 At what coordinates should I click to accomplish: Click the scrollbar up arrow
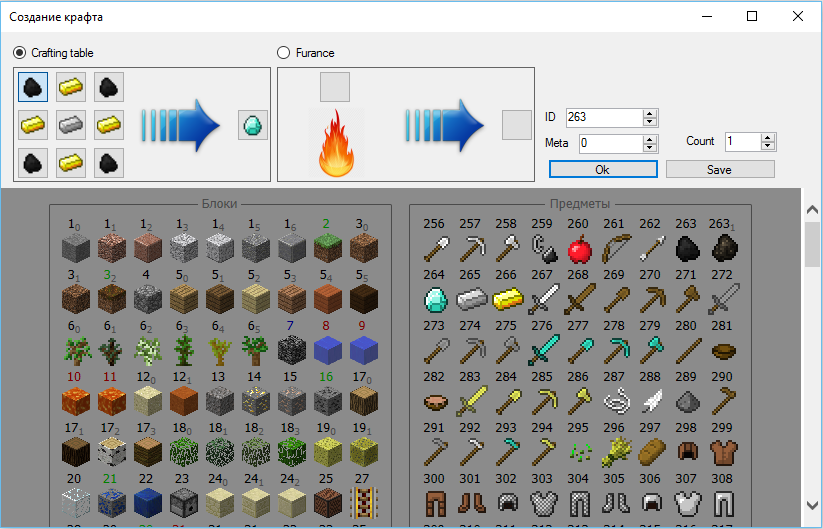pos(812,209)
